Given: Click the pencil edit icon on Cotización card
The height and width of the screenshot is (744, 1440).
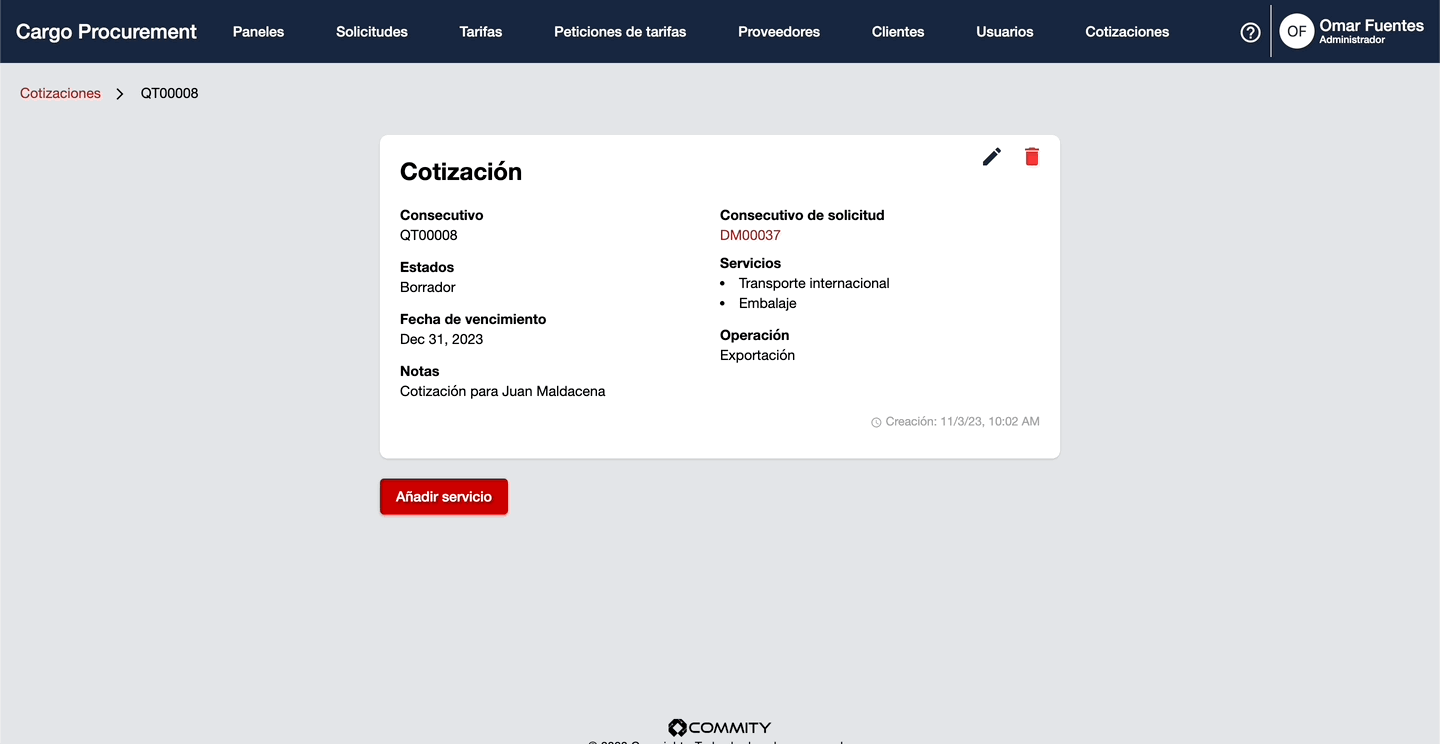Looking at the screenshot, I should (991, 157).
